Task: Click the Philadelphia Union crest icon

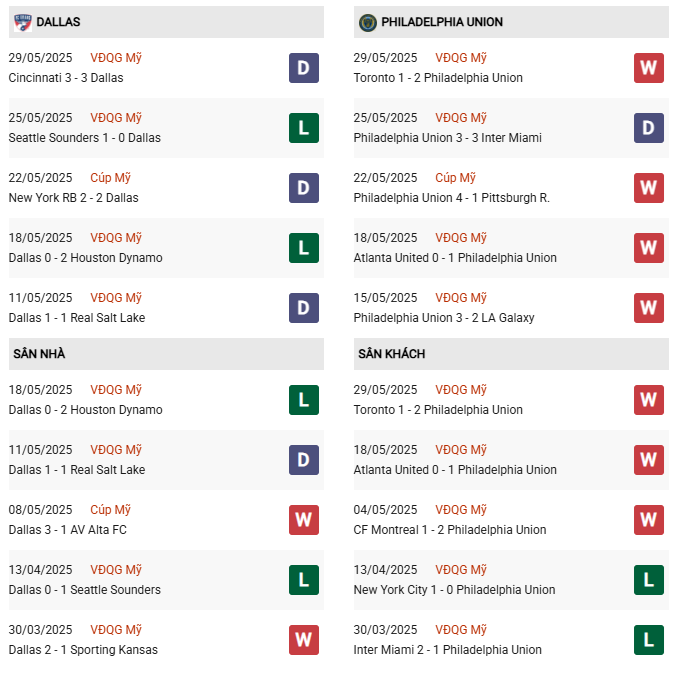Action: [x=368, y=22]
